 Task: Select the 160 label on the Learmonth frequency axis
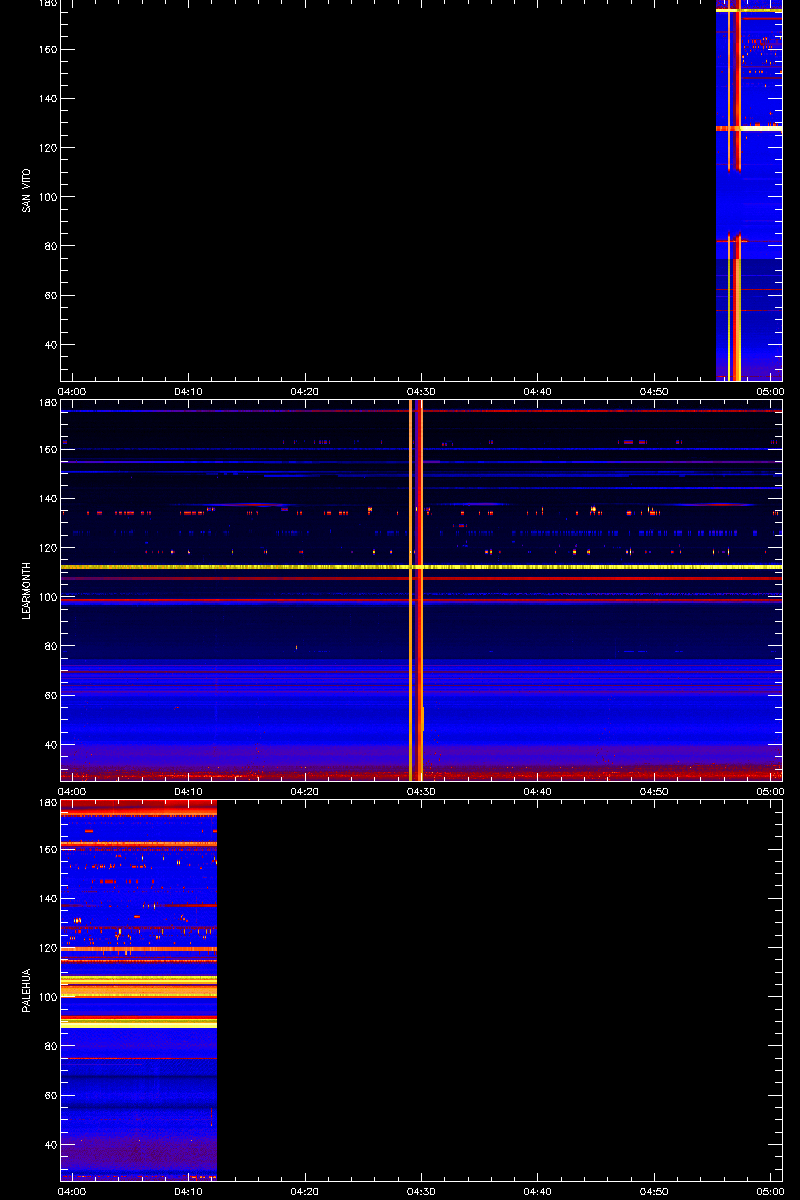pos(47,449)
